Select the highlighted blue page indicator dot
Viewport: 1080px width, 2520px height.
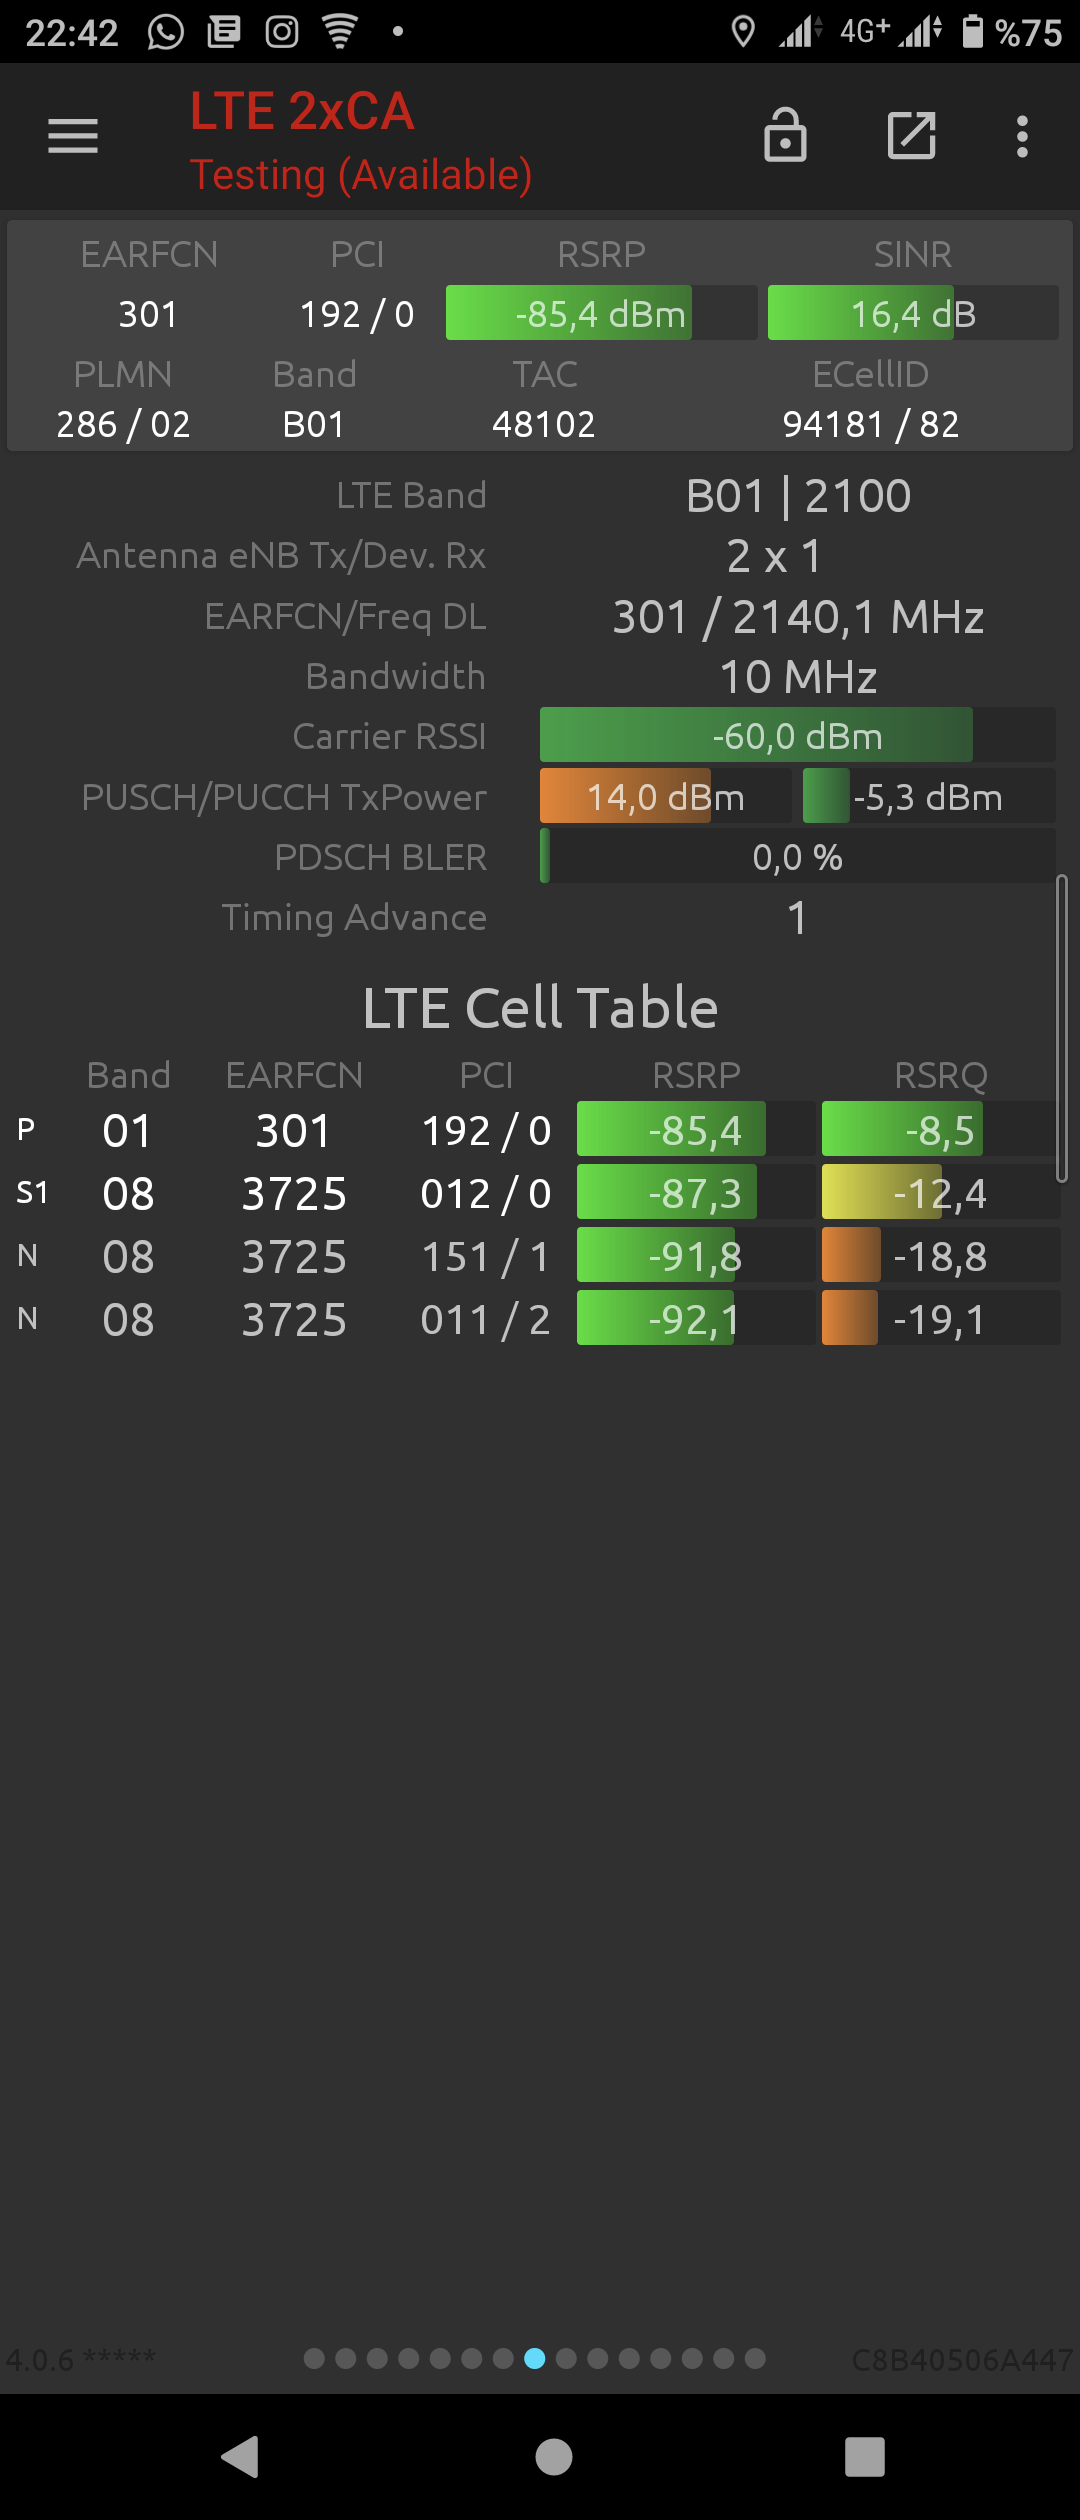[x=535, y=2358]
